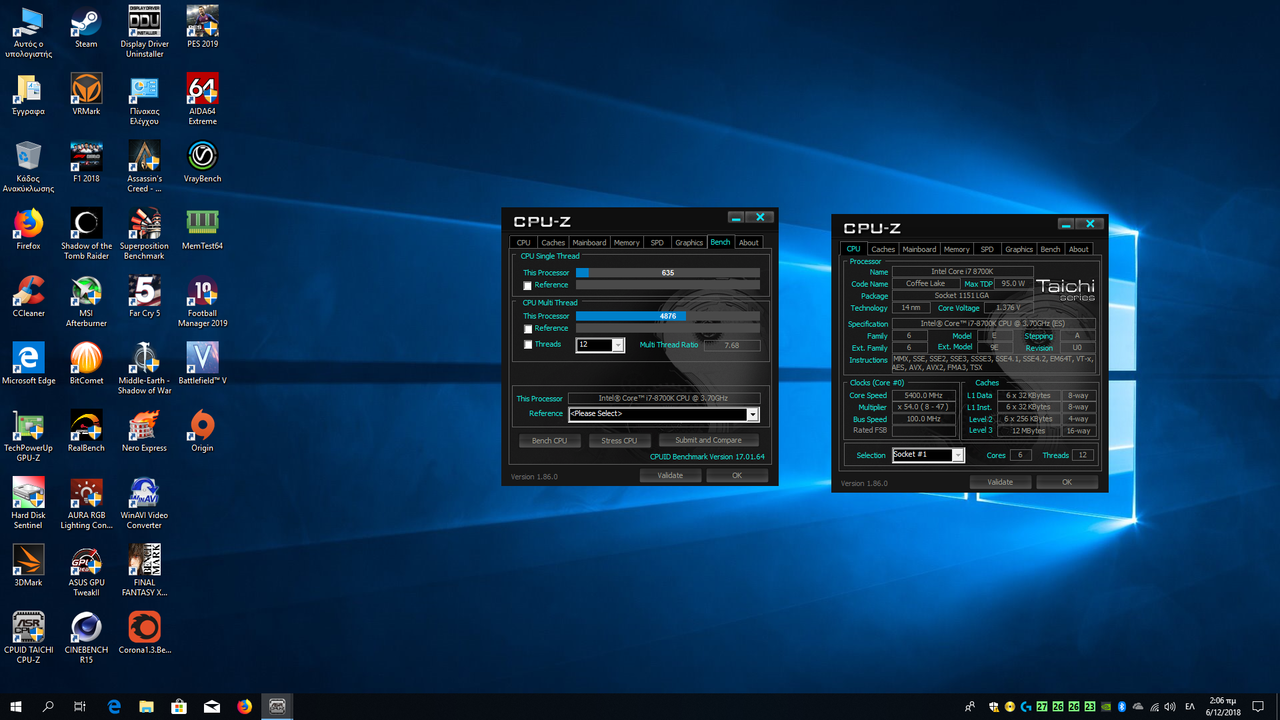
Task: Select the Assassin's Creed desktop icon
Action: point(144,166)
